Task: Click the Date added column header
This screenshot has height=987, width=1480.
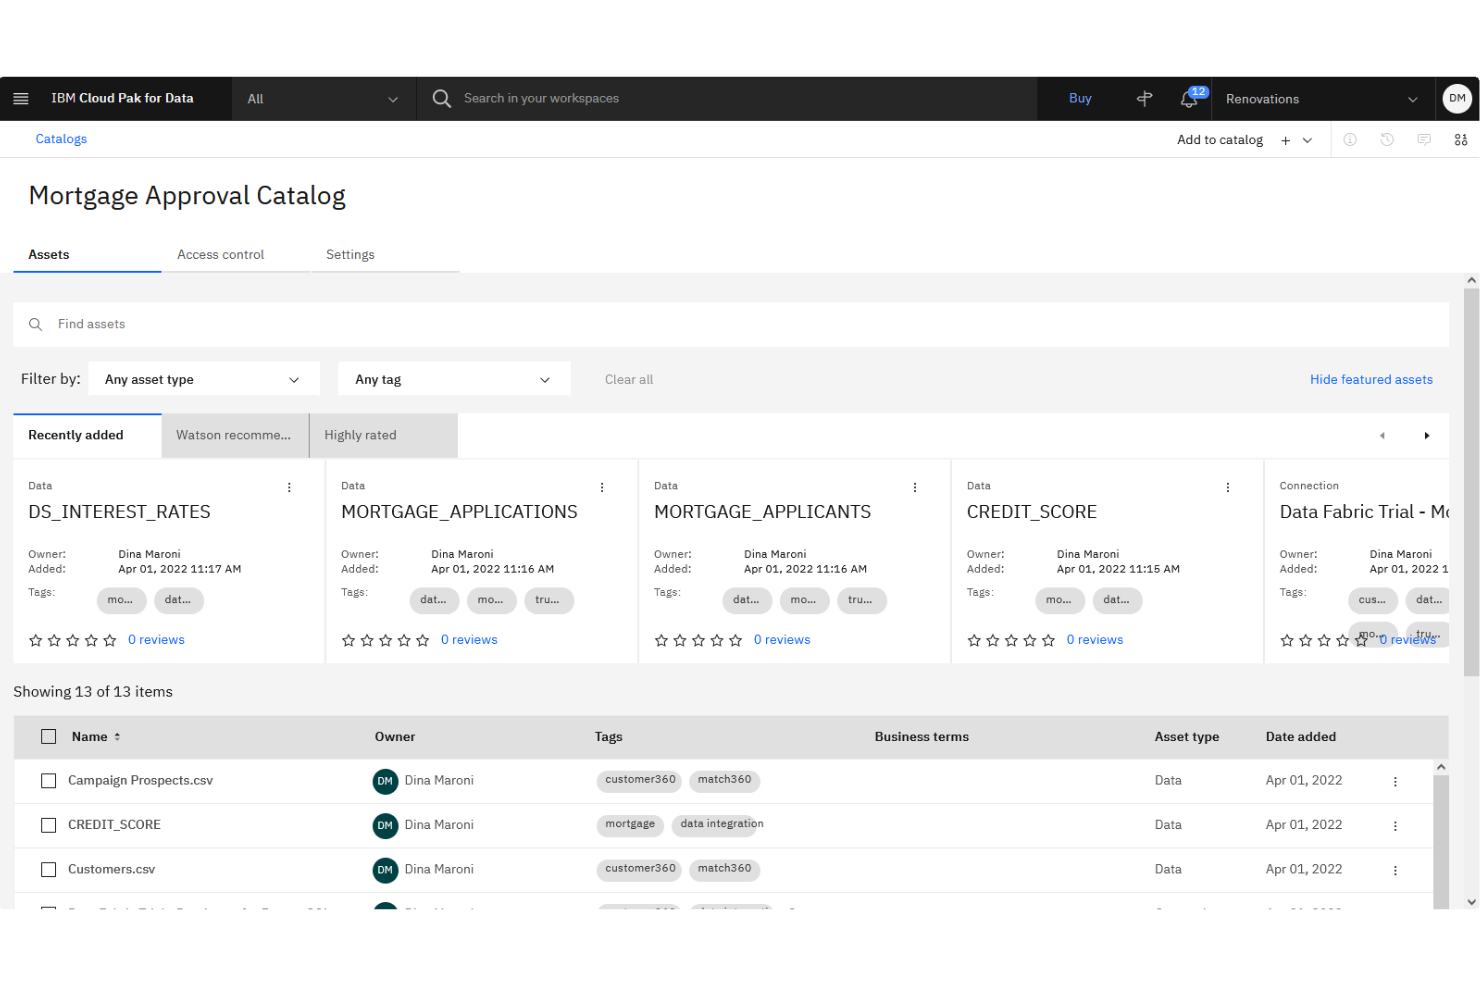Action: click(x=1300, y=737)
